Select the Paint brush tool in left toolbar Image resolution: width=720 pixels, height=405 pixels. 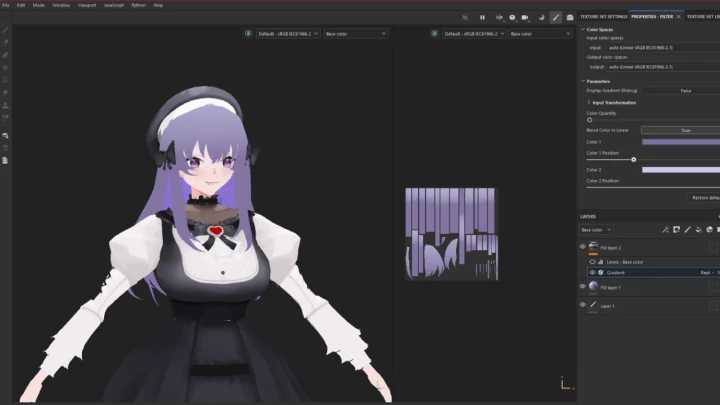6,30
